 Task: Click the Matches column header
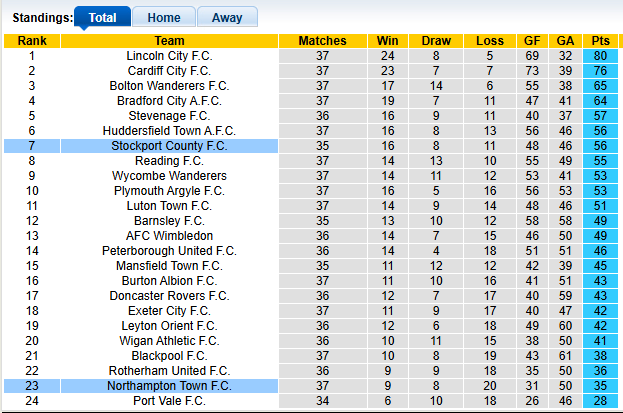(322, 41)
